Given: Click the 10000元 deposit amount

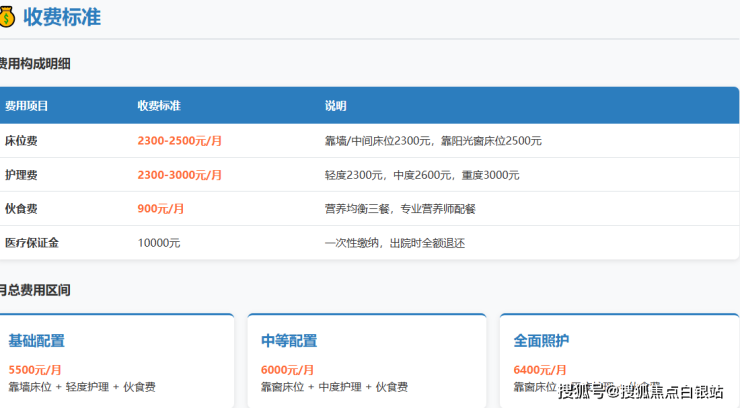Looking at the screenshot, I should click(x=158, y=243).
